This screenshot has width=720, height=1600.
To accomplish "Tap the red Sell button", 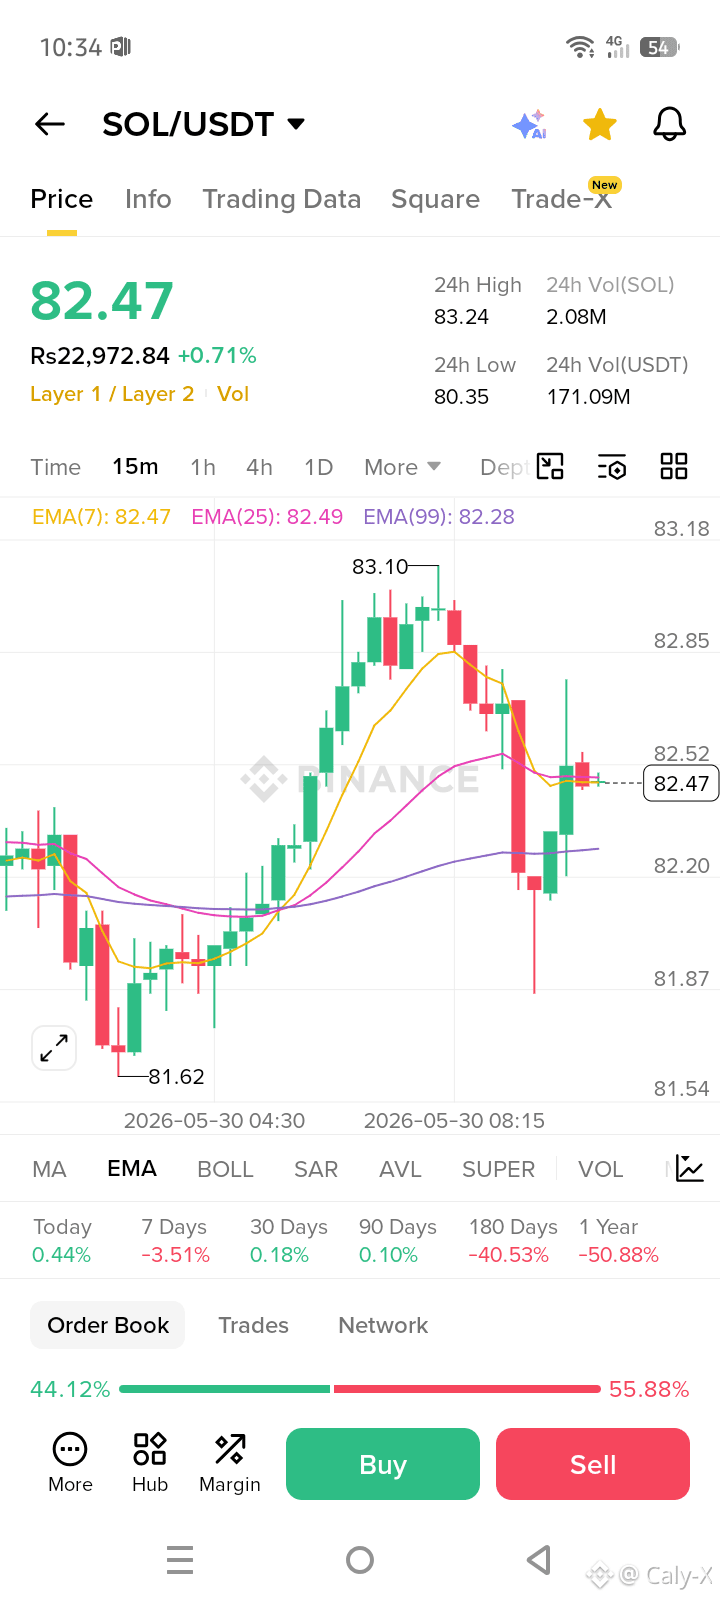I will coord(593,1464).
